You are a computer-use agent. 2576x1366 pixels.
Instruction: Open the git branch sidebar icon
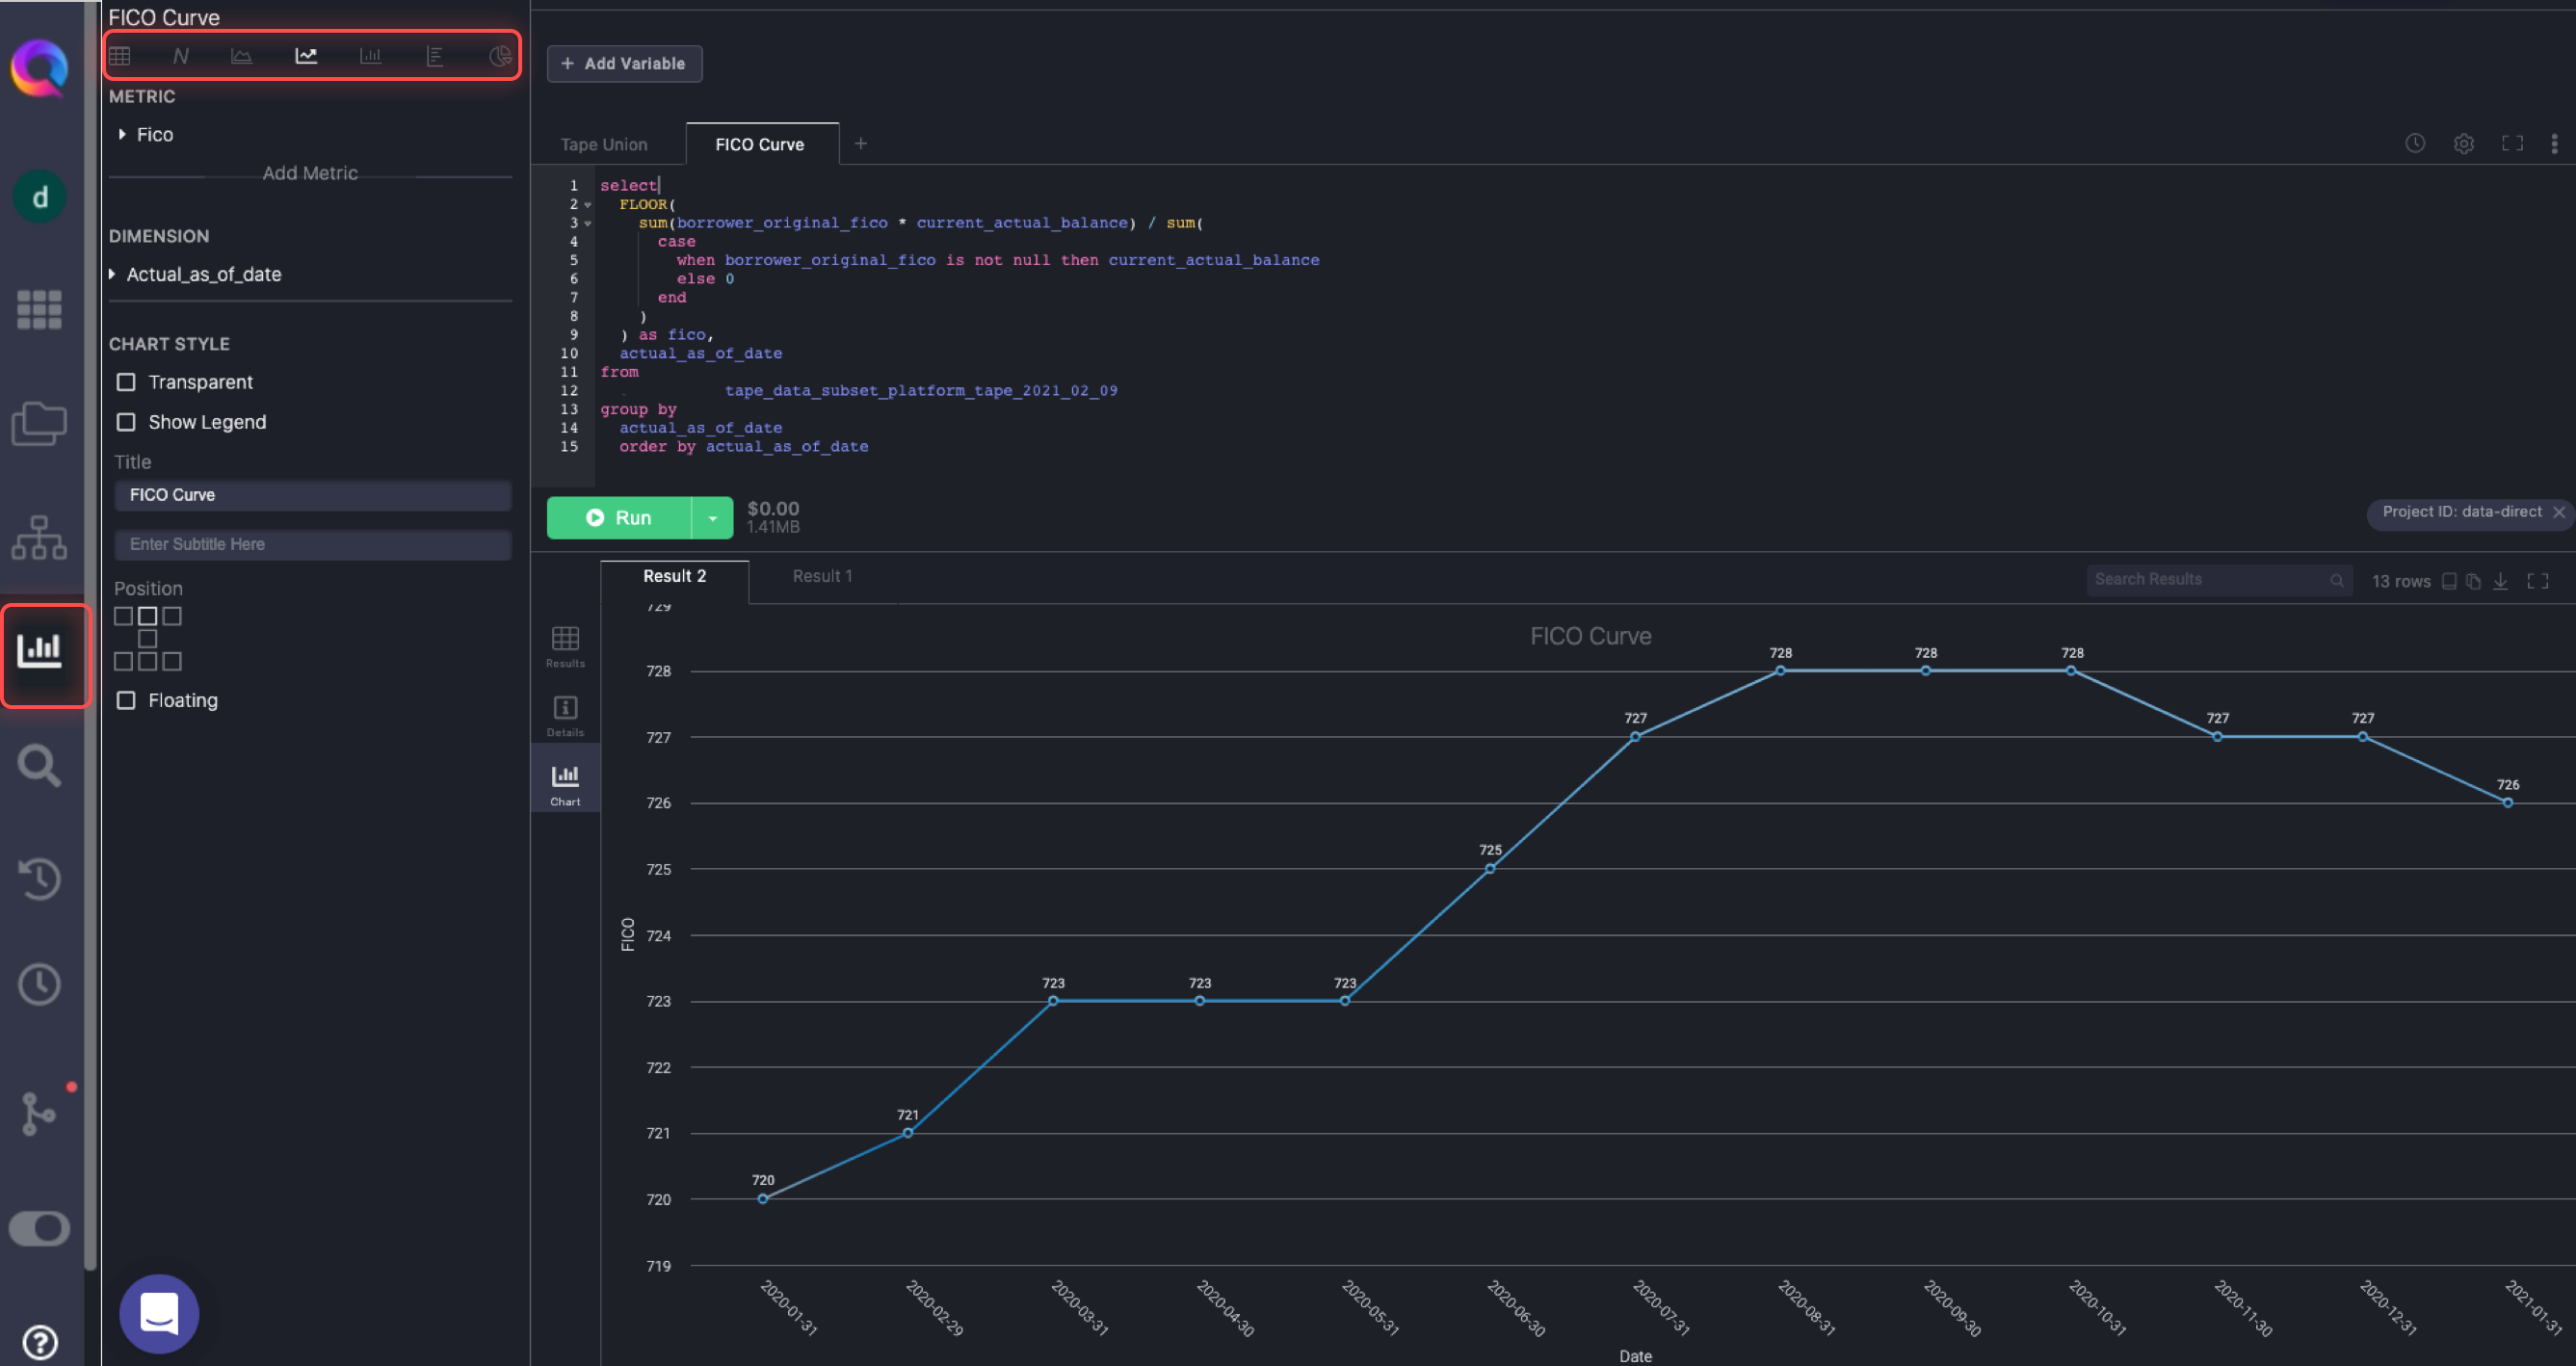tap(38, 1112)
